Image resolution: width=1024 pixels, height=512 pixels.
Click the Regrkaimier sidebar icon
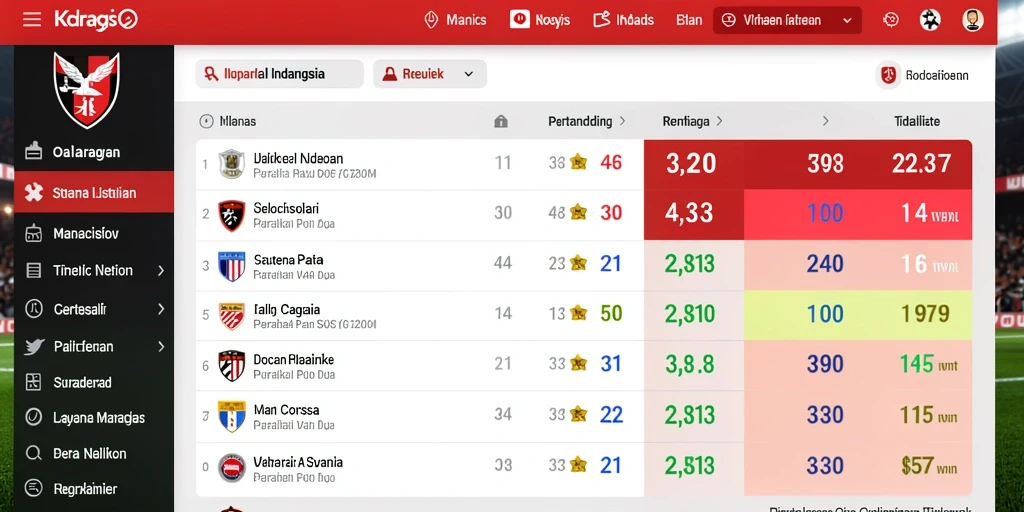point(33,488)
